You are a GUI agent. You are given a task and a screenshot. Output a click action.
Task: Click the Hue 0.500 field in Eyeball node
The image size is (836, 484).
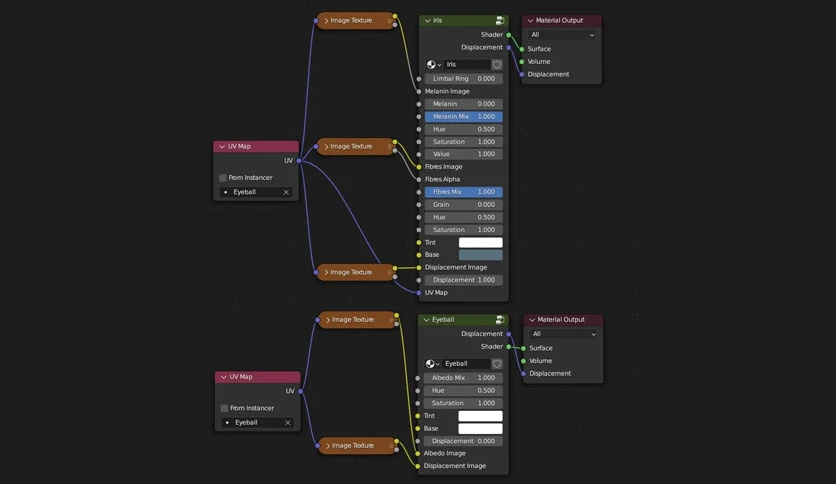[462, 391]
